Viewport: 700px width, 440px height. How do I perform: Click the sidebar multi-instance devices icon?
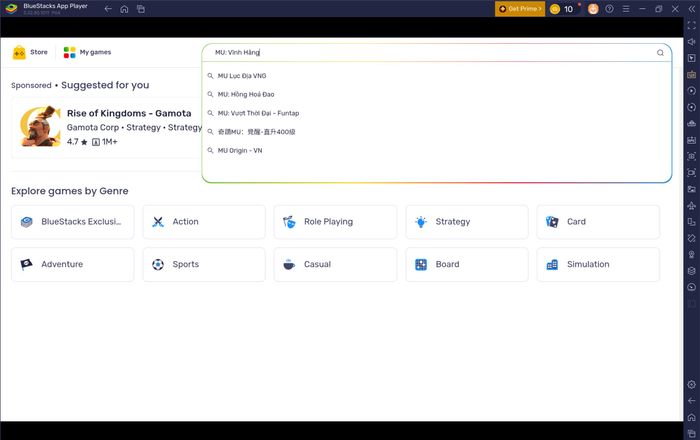click(692, 222)
